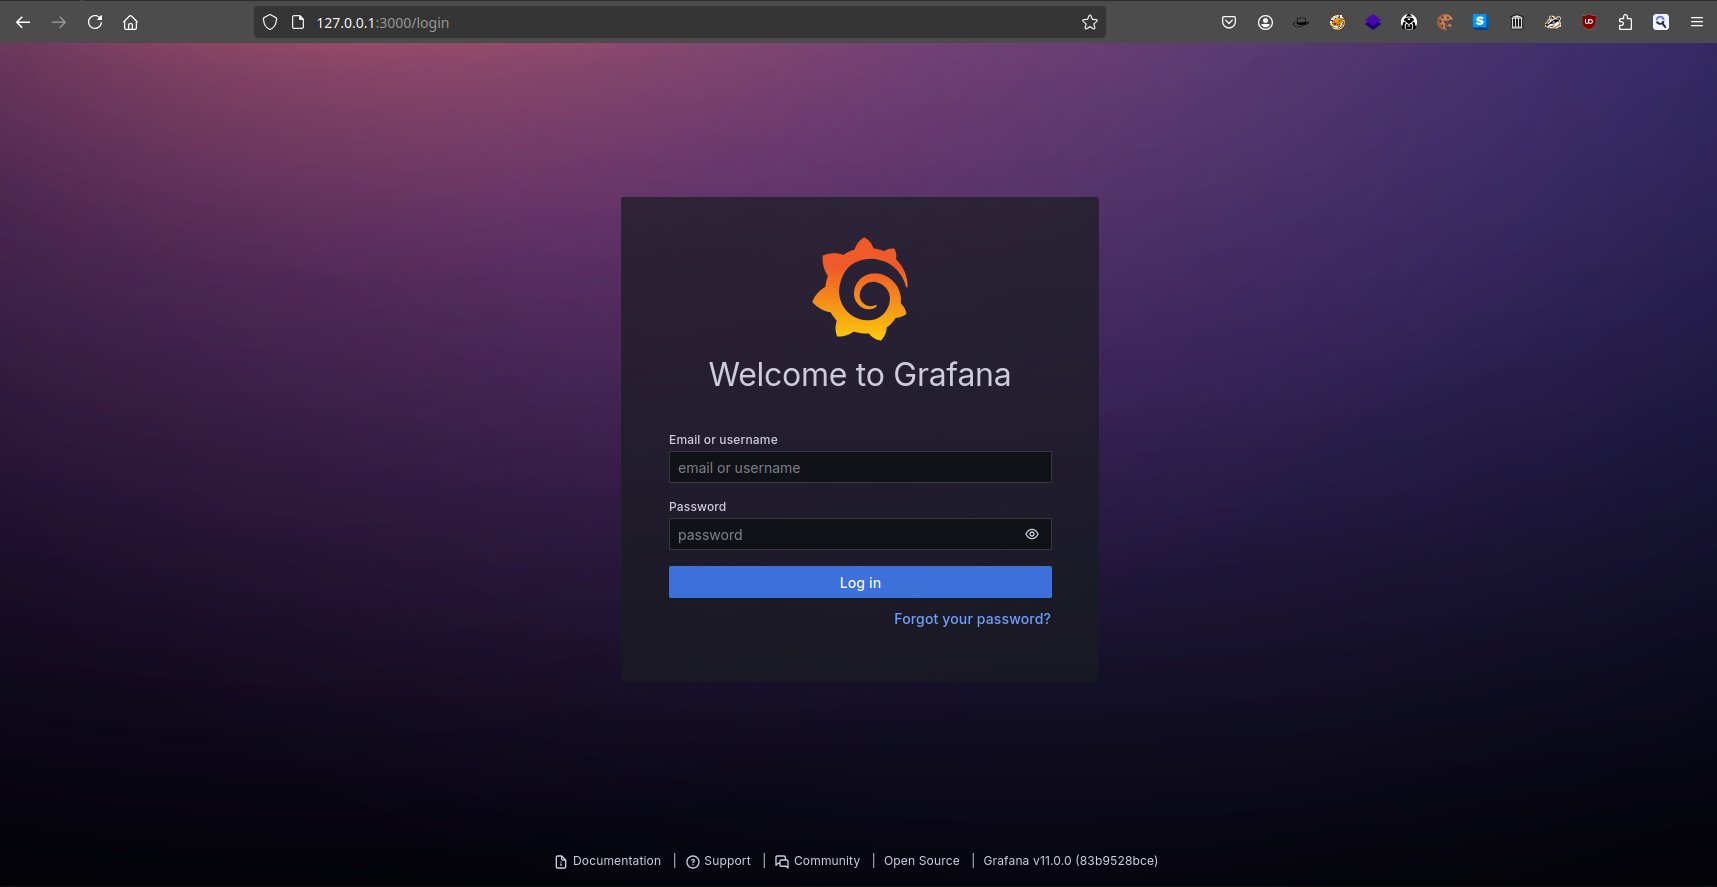Viewport: 1717px width, 887px height.
Task: Open the Documentation footer link
Action: coord(608,861)
